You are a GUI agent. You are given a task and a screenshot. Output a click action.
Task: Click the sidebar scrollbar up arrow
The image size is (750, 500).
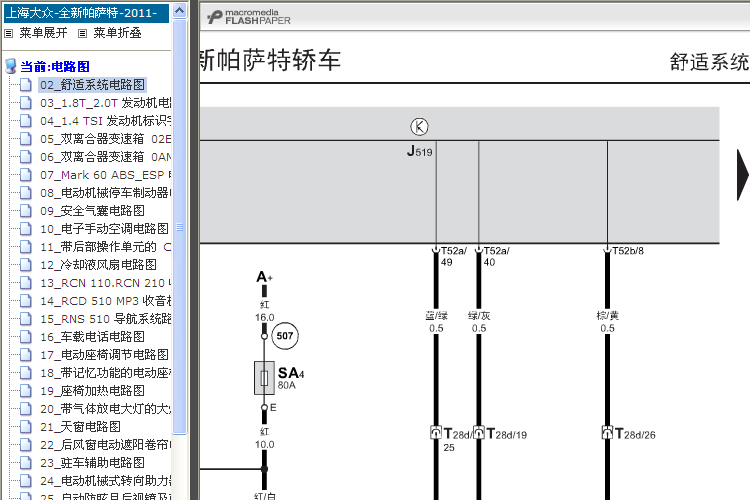click(179, 11)
